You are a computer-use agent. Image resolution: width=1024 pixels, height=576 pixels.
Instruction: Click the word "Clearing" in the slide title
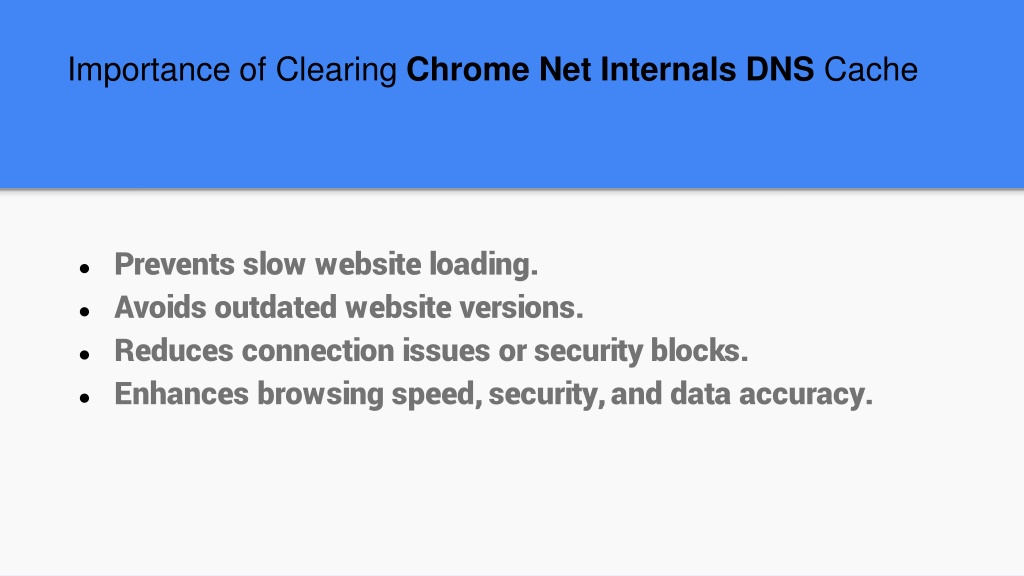coord(336,71)
